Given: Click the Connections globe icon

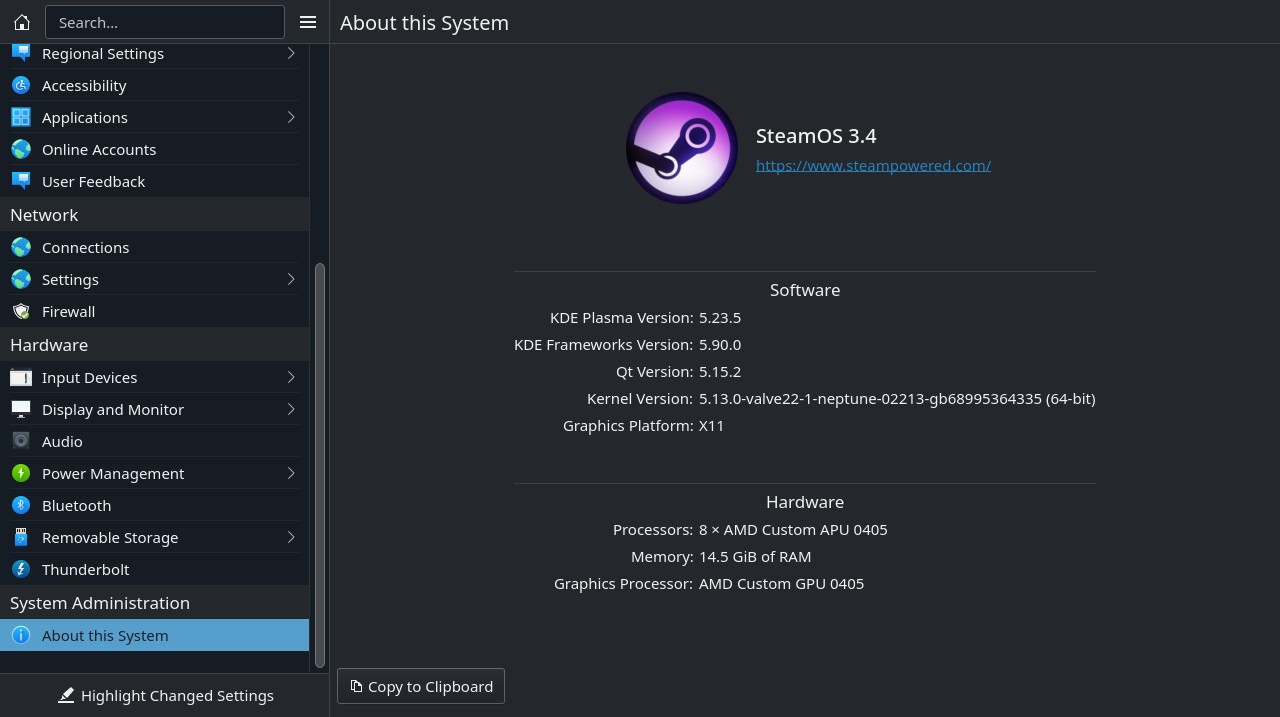Looking at the screenshot, I should 21,247.
